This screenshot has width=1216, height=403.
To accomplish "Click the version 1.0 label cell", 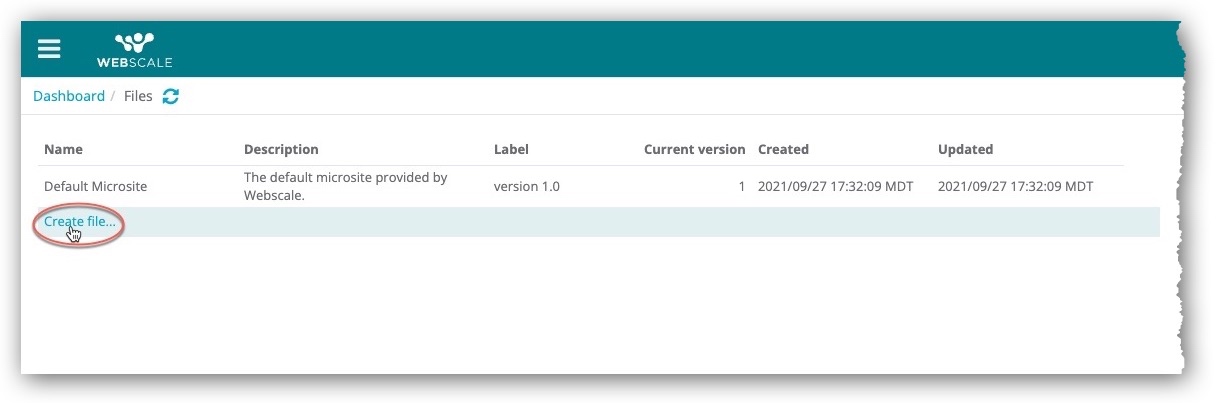I will [526, 187].
